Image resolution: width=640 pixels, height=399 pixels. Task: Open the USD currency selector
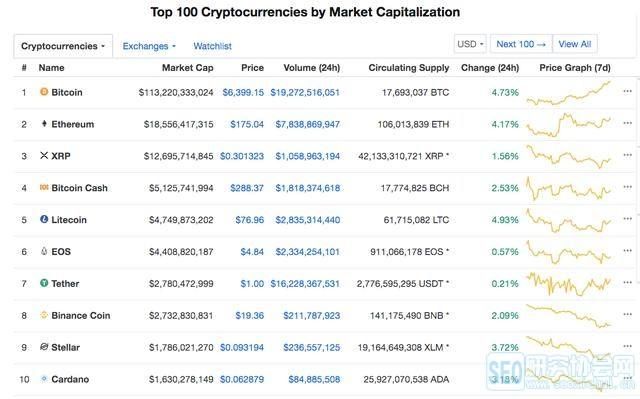(x=470, y=44)
